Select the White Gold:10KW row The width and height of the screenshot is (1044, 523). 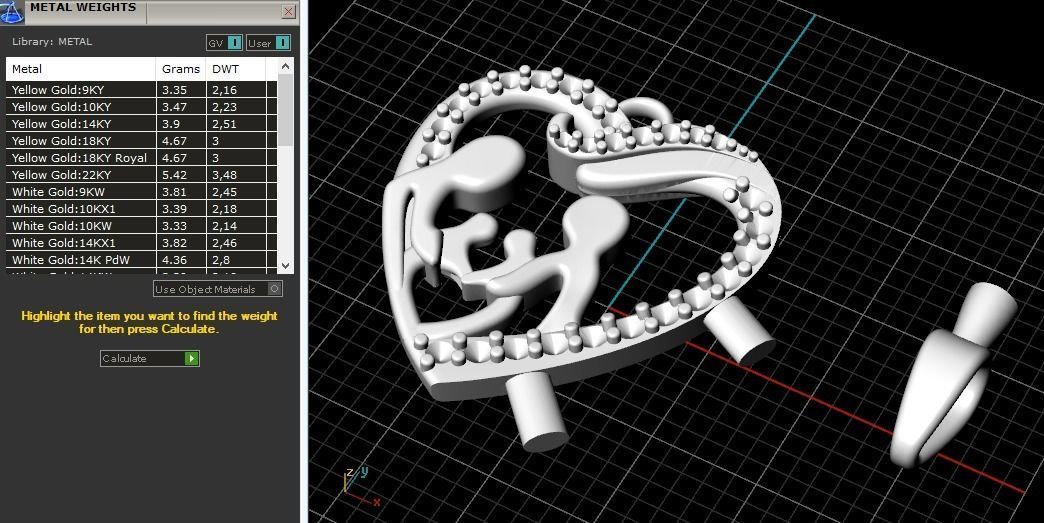[x=141, y=226]
